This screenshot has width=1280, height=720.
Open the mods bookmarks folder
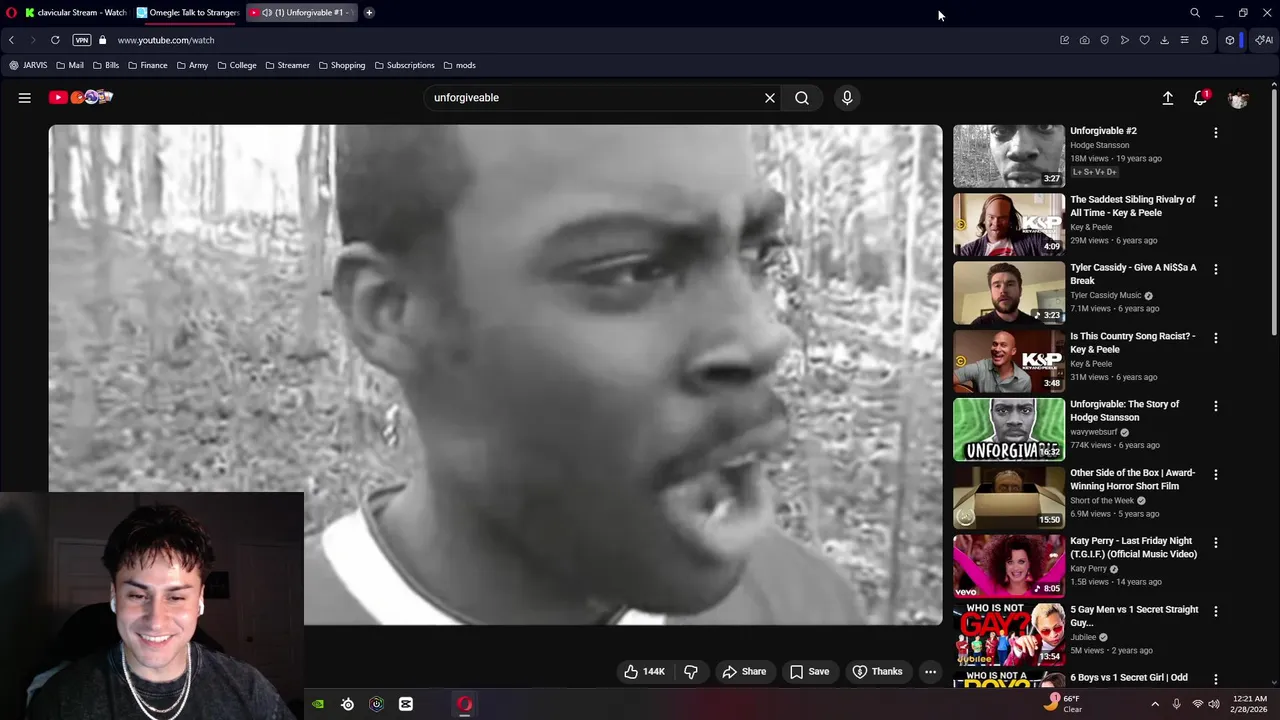point(460,65)
